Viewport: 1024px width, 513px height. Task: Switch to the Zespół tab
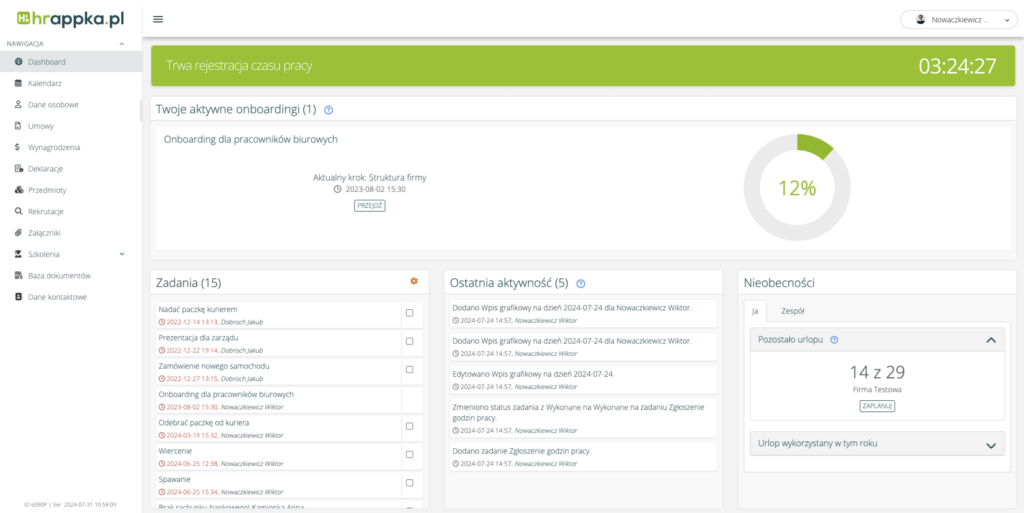coord(793,311)
